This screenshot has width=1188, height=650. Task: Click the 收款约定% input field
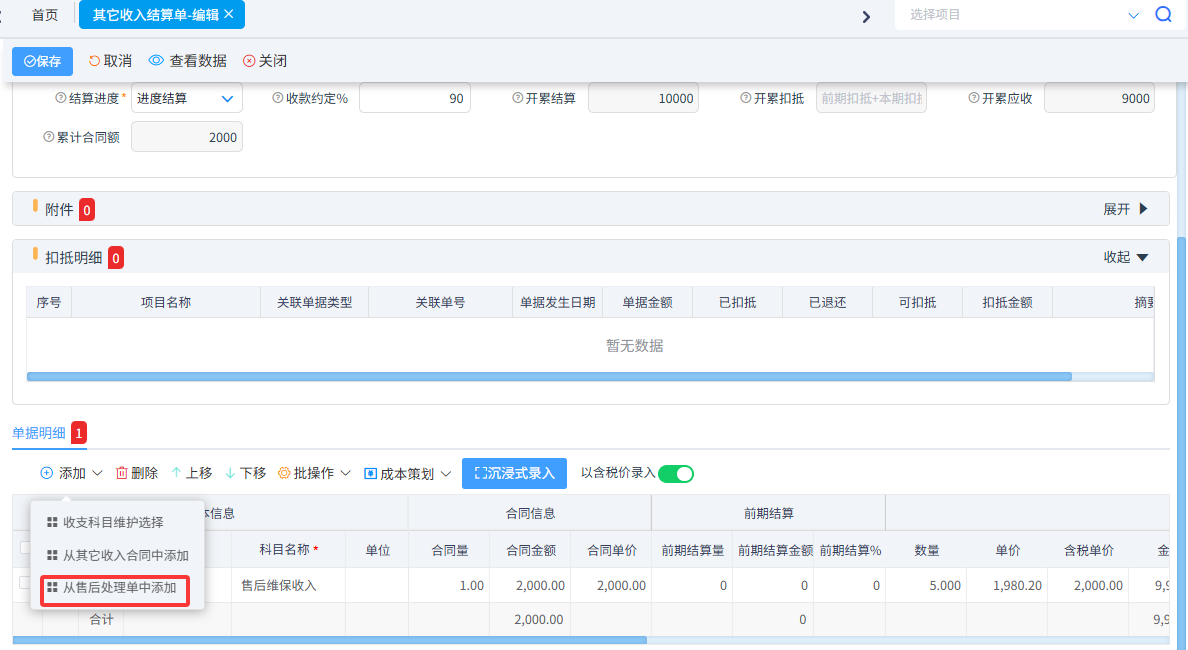pos(415,98)
